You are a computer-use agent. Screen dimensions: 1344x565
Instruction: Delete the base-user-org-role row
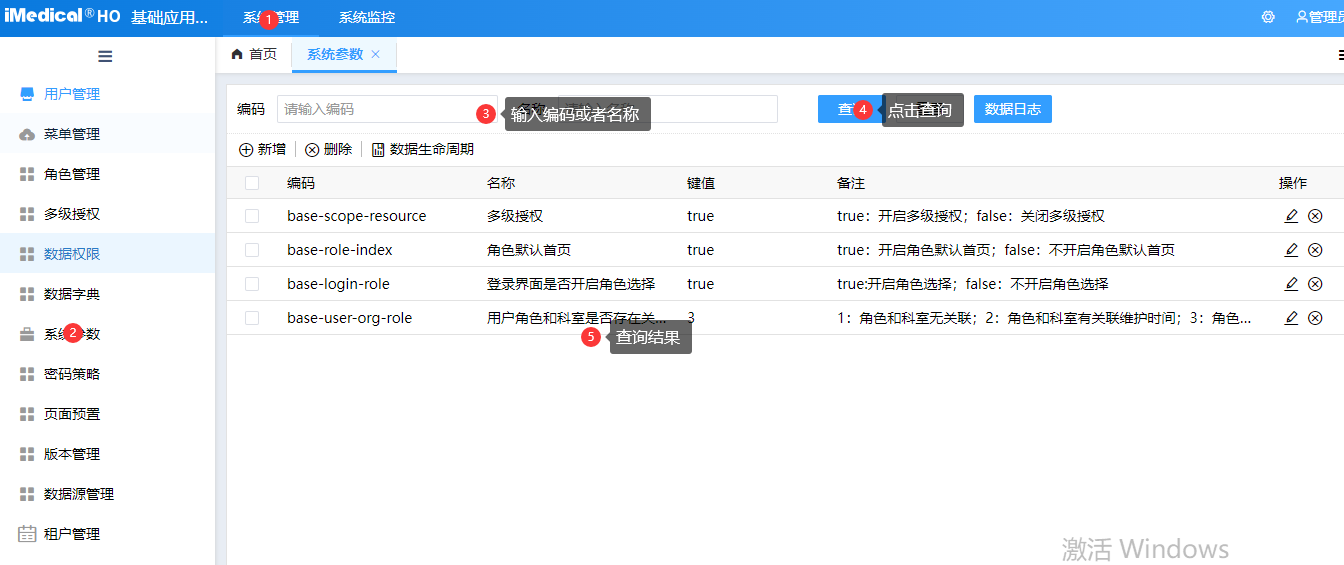(1315, 318)
